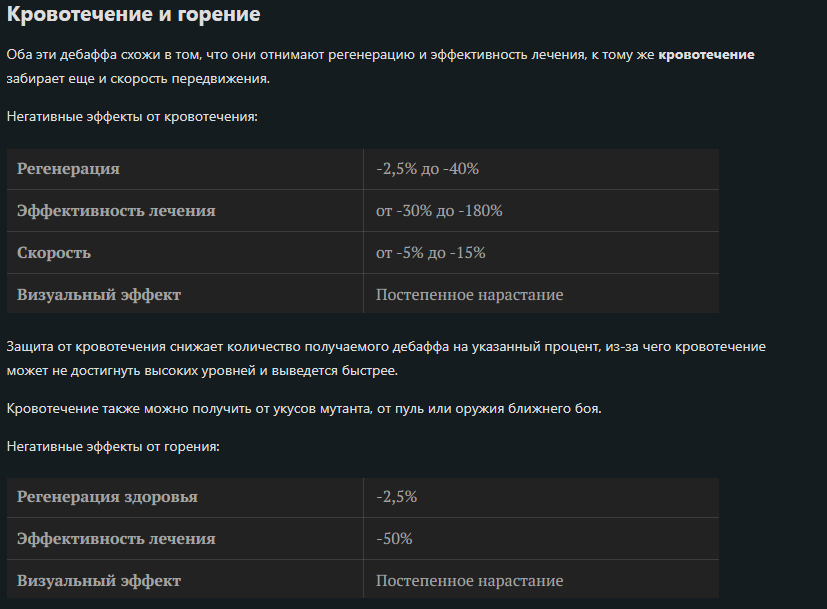The height and width of the screenshot is (609, 827).
Task: Click Постепенное нарастание in the bleeding table
Action: click(x=469, y=294)
